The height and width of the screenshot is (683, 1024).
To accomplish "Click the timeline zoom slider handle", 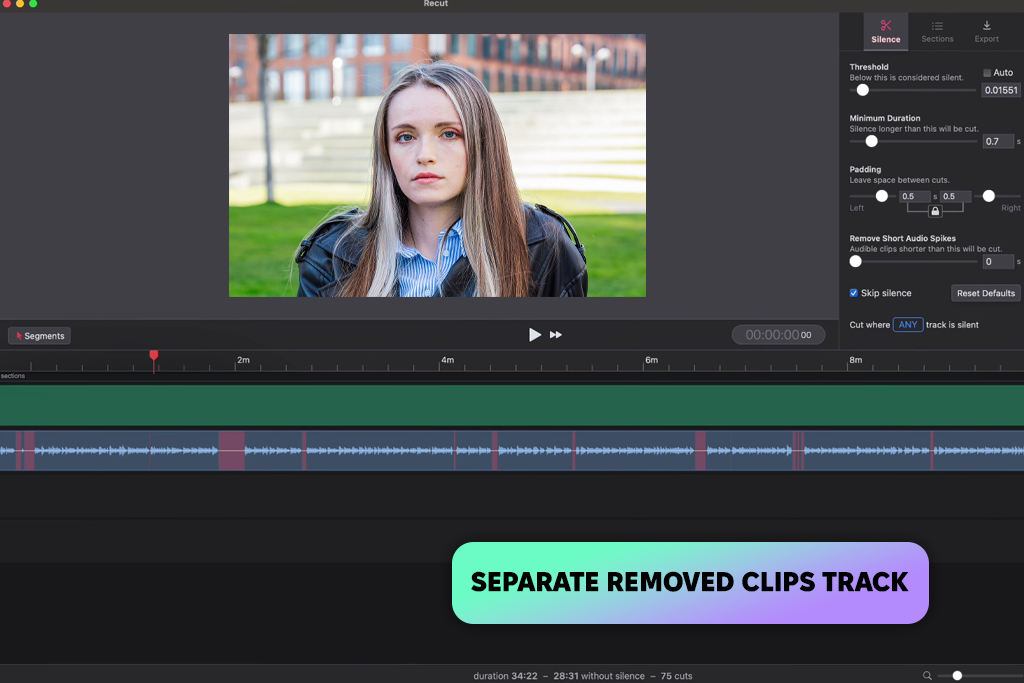I will tap(957, 675).
